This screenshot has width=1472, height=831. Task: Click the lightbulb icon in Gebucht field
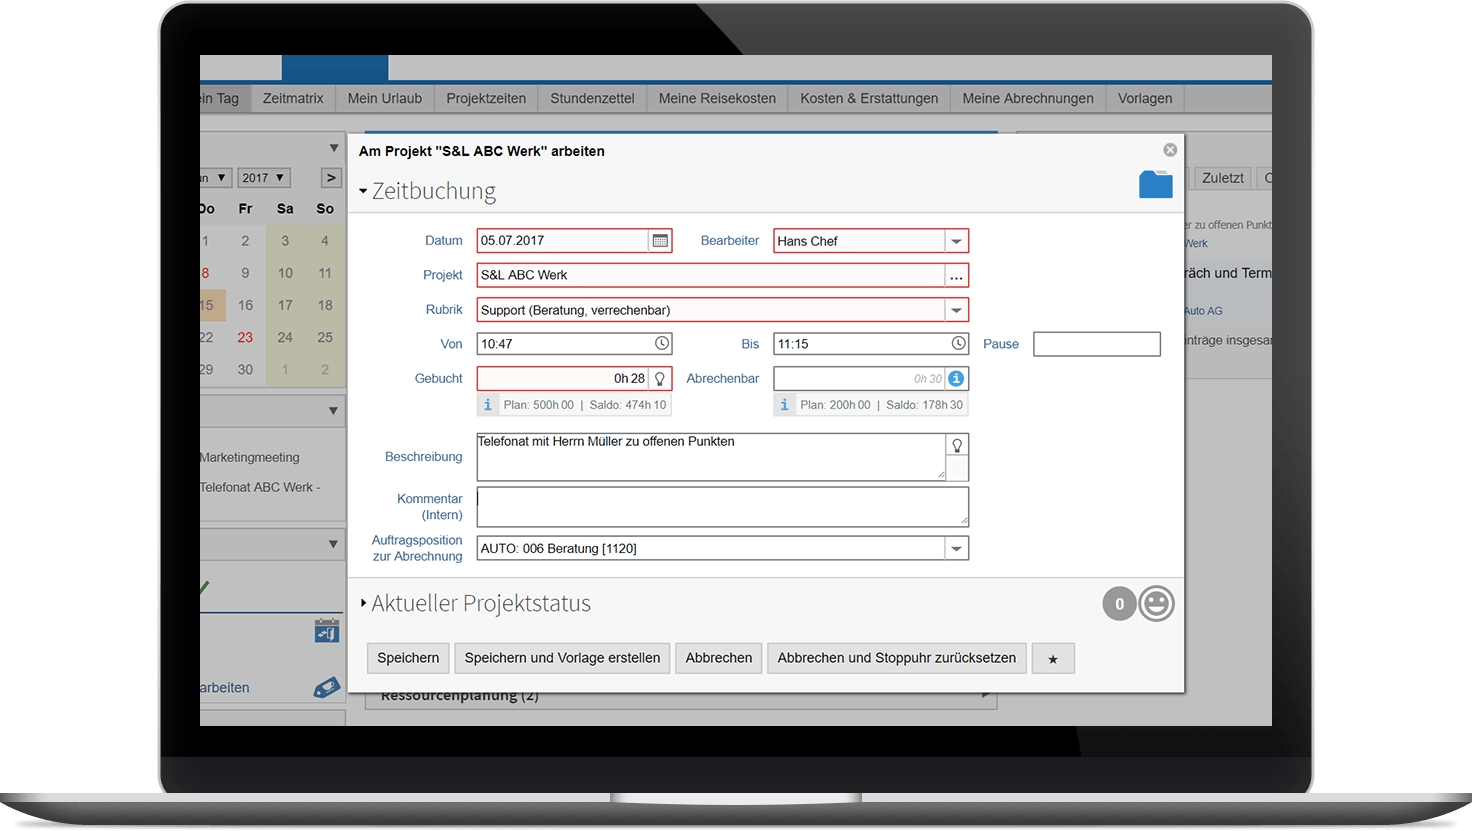[659, 379]
